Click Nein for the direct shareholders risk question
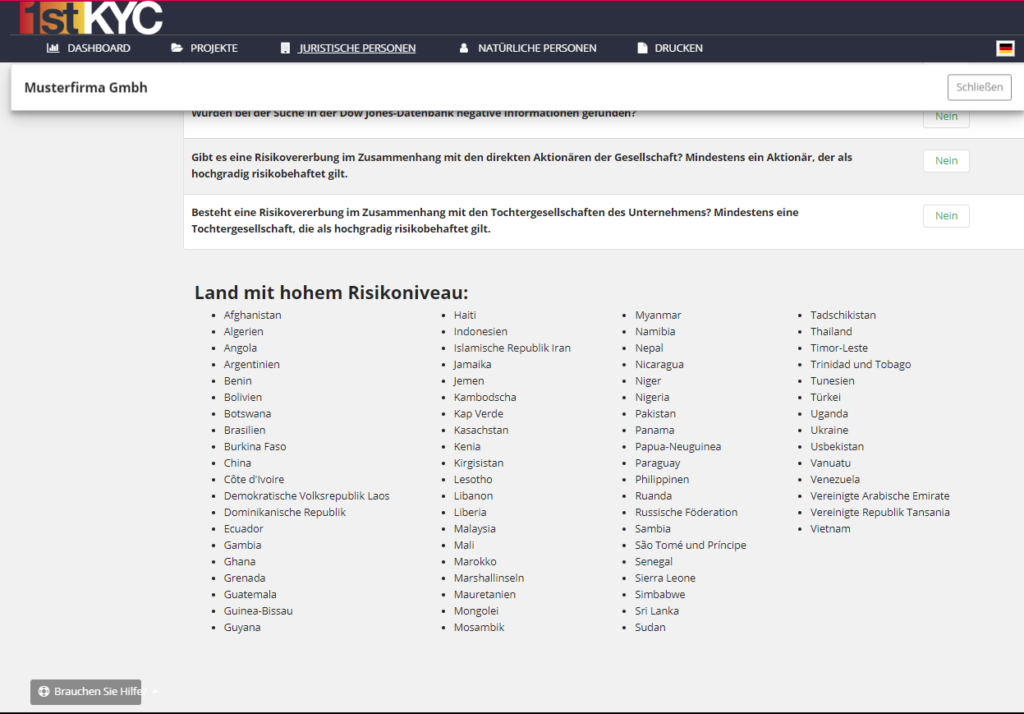 pyautogui.click(x=946, y=161)
